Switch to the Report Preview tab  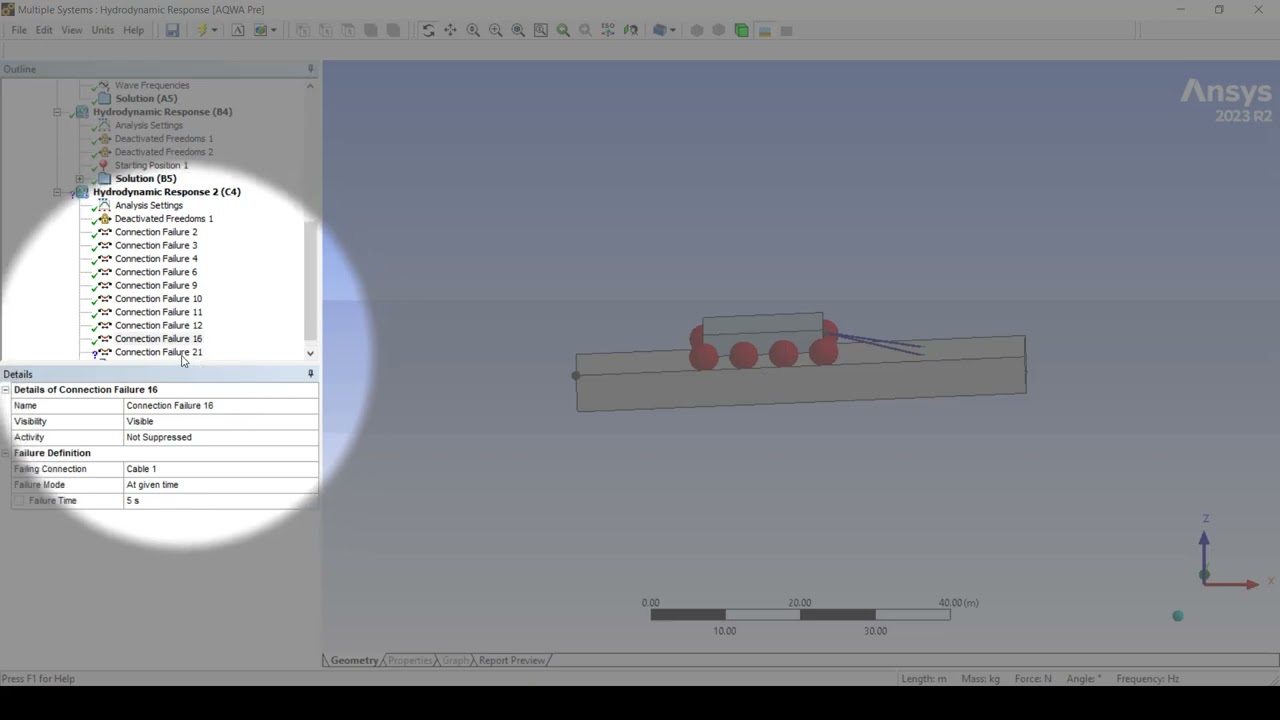click(511, 660)
